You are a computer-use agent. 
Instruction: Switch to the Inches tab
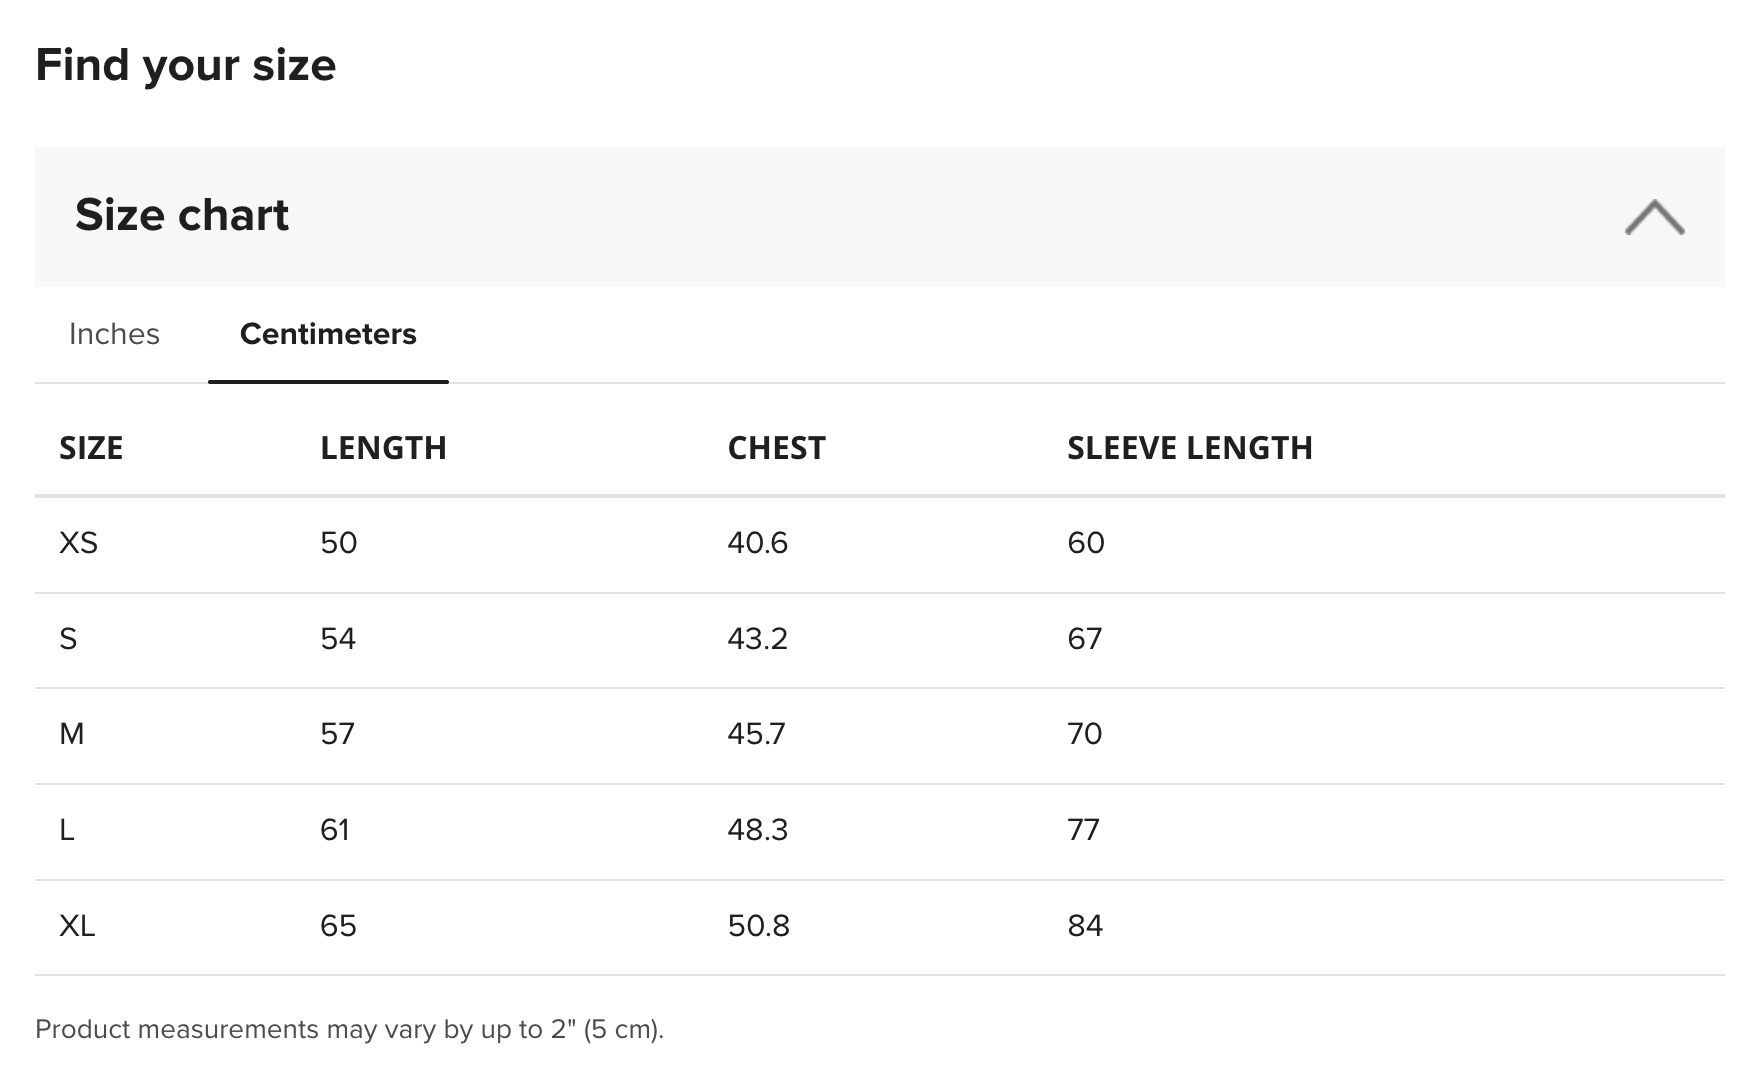[114, 334]
